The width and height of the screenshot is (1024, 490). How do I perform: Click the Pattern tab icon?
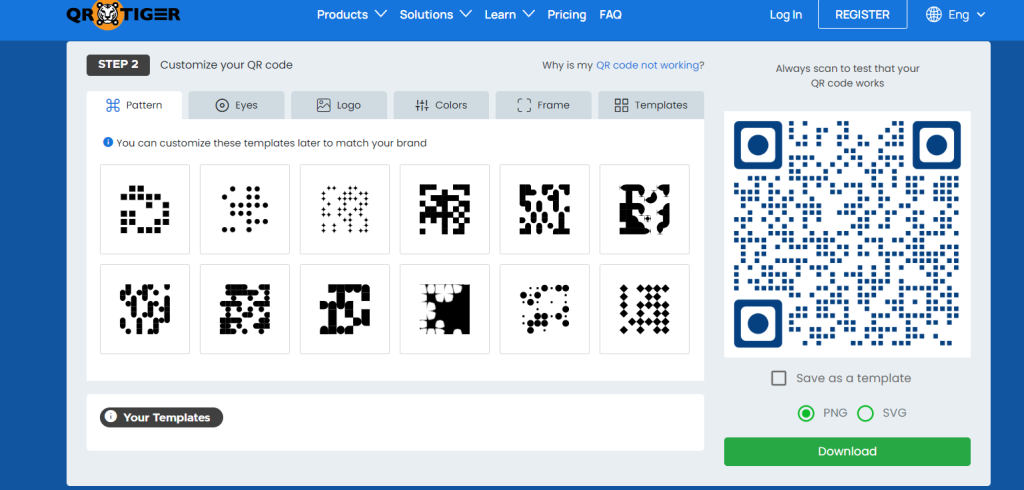113,105
